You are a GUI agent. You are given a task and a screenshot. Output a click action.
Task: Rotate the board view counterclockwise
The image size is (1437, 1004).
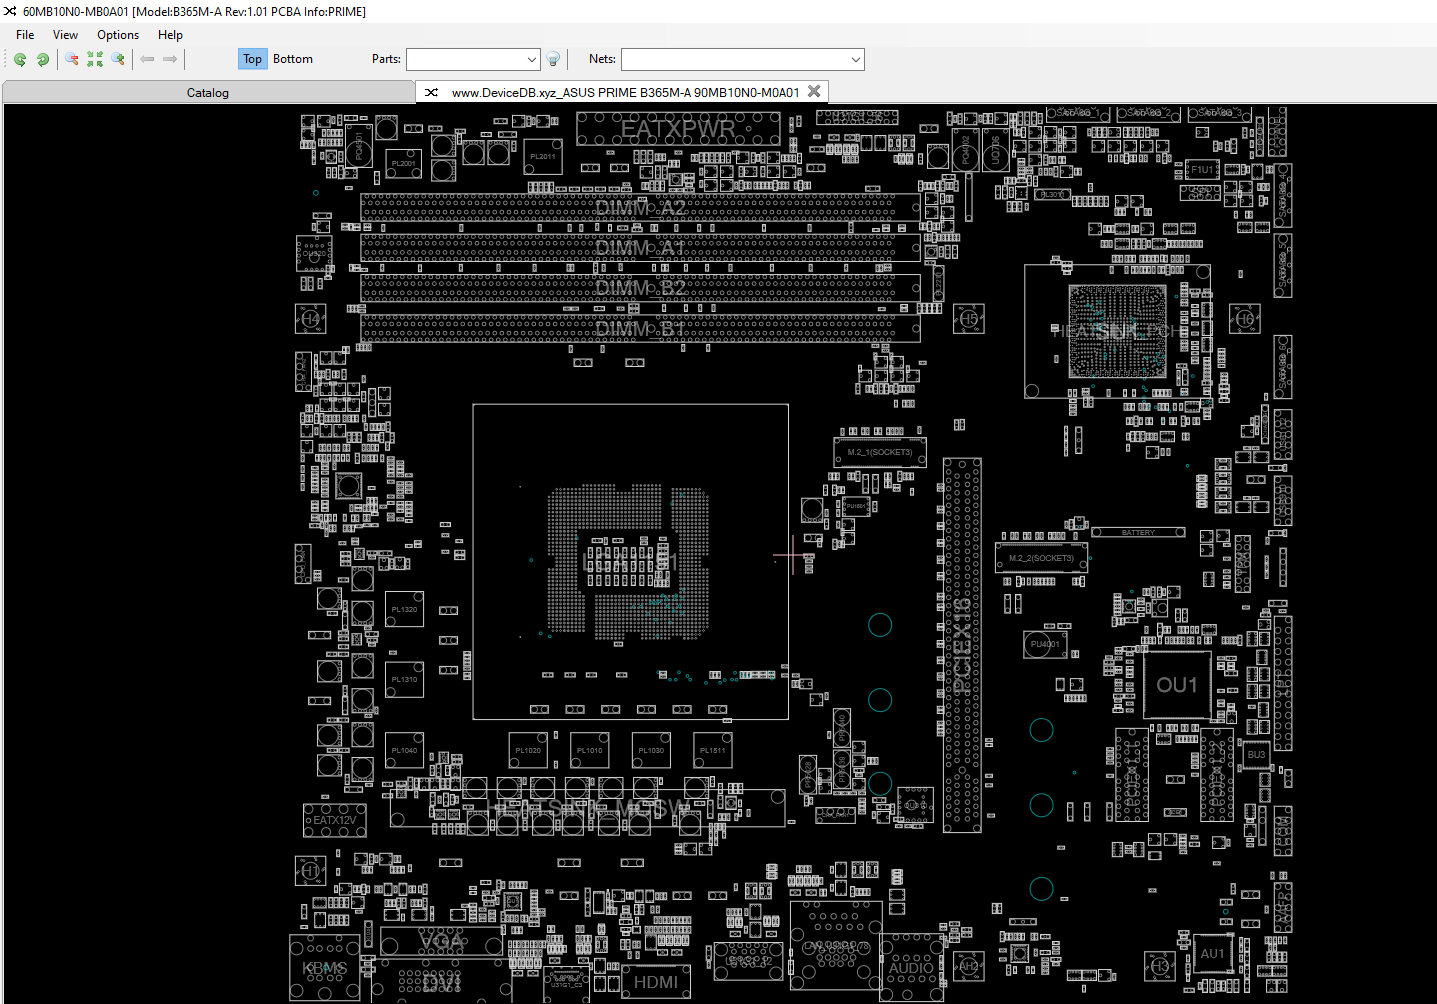[20, 60]
